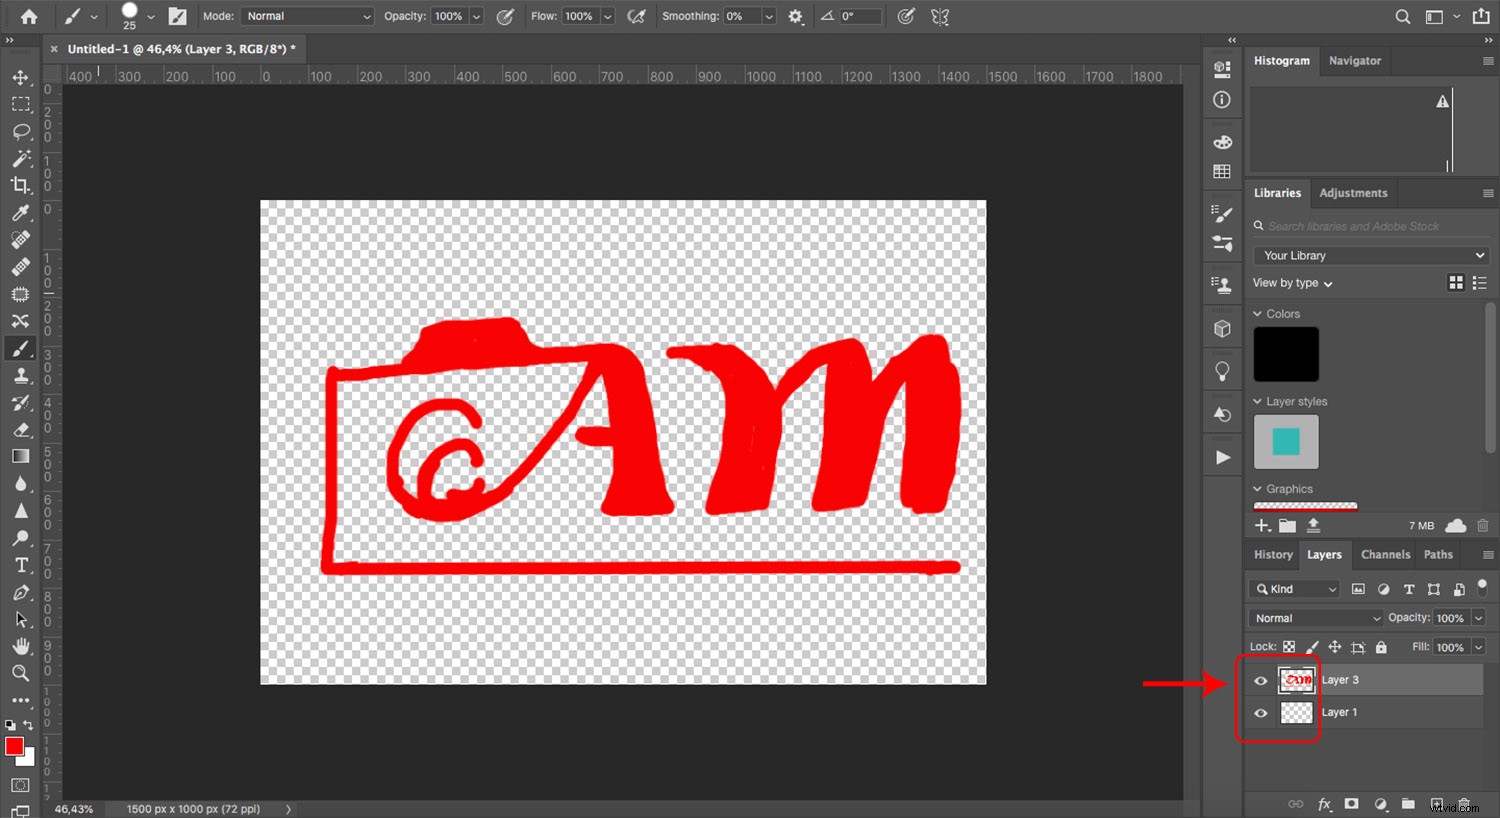
Task: Select the Clone Stamp tool
Action: point(21,376)
